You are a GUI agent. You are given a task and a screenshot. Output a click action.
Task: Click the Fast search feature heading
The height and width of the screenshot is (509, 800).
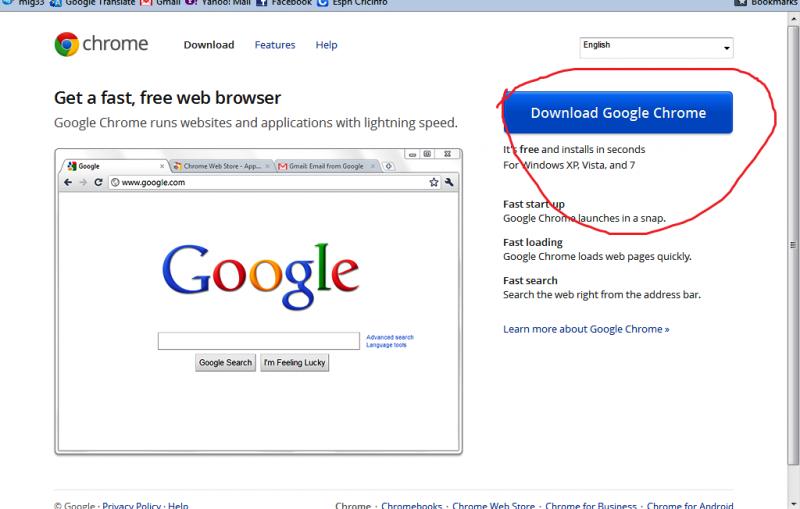[x=530, y=281]
